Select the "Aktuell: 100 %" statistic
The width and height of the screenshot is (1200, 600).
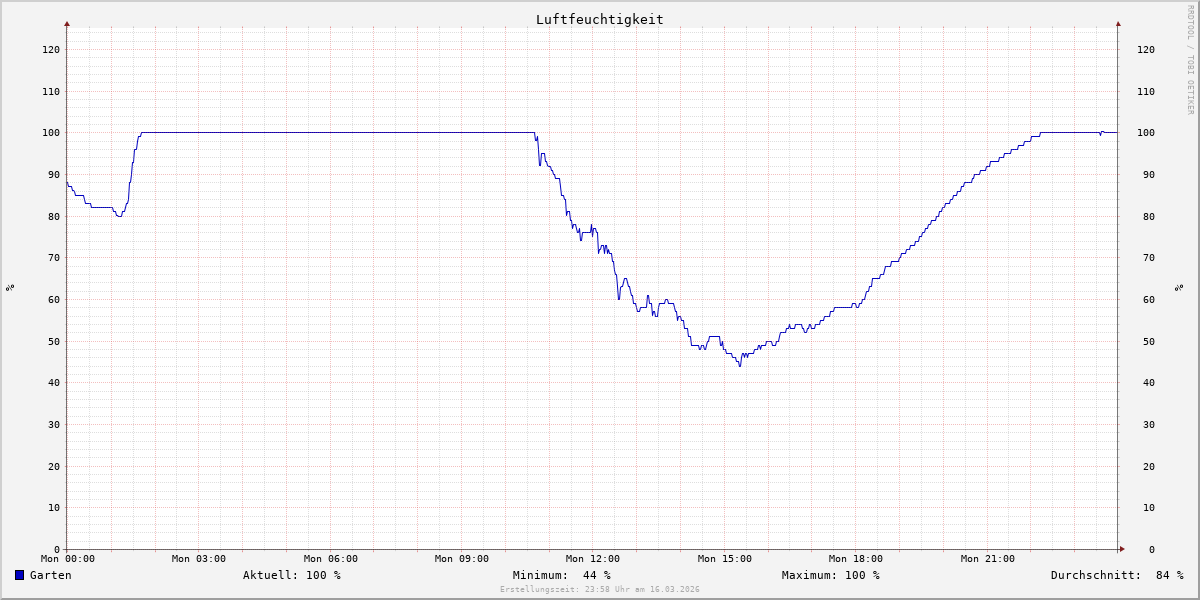pyautogui.click(x=291, y=575)
